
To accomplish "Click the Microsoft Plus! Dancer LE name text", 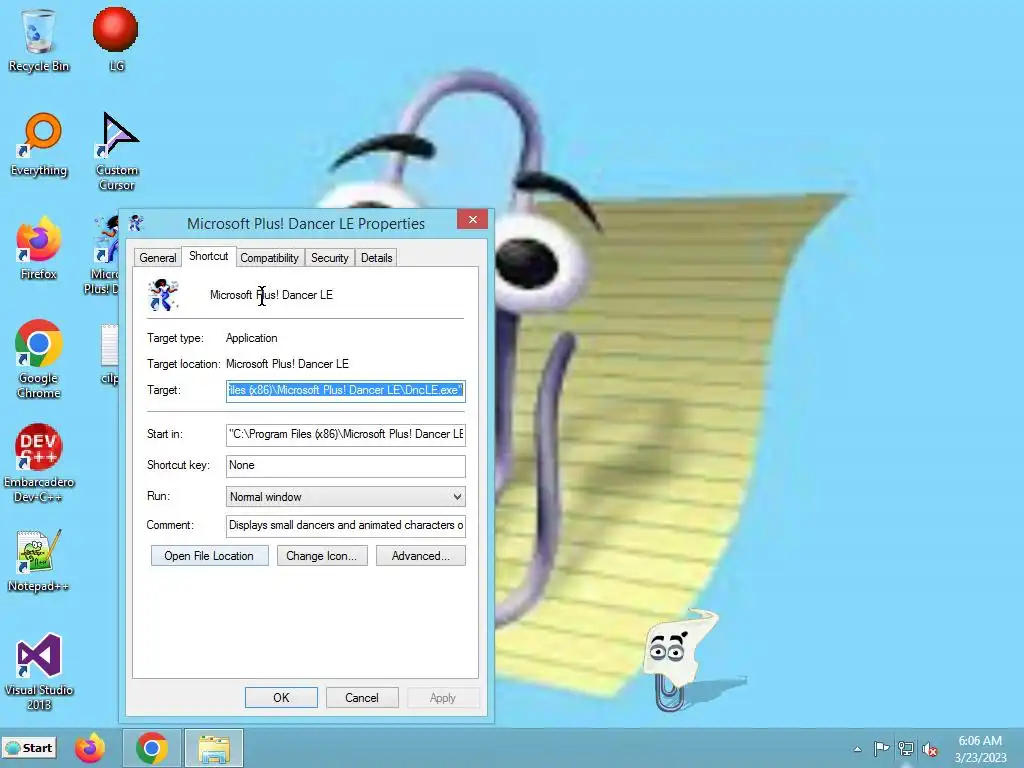I will pos(271,295).
